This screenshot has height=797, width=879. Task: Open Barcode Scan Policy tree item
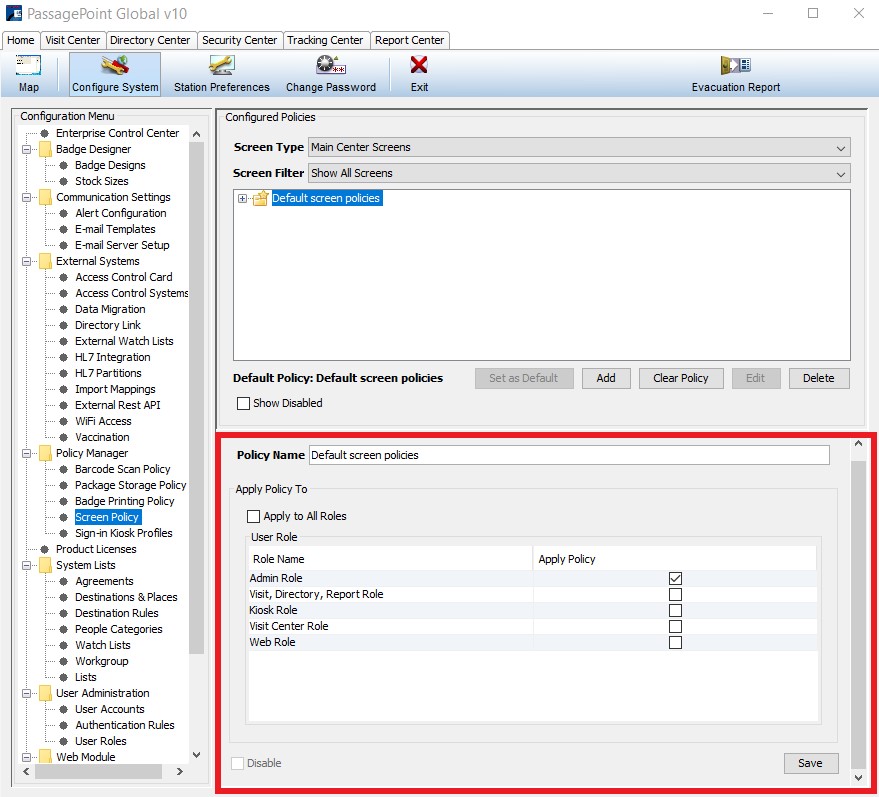click(x=123, y=469)
